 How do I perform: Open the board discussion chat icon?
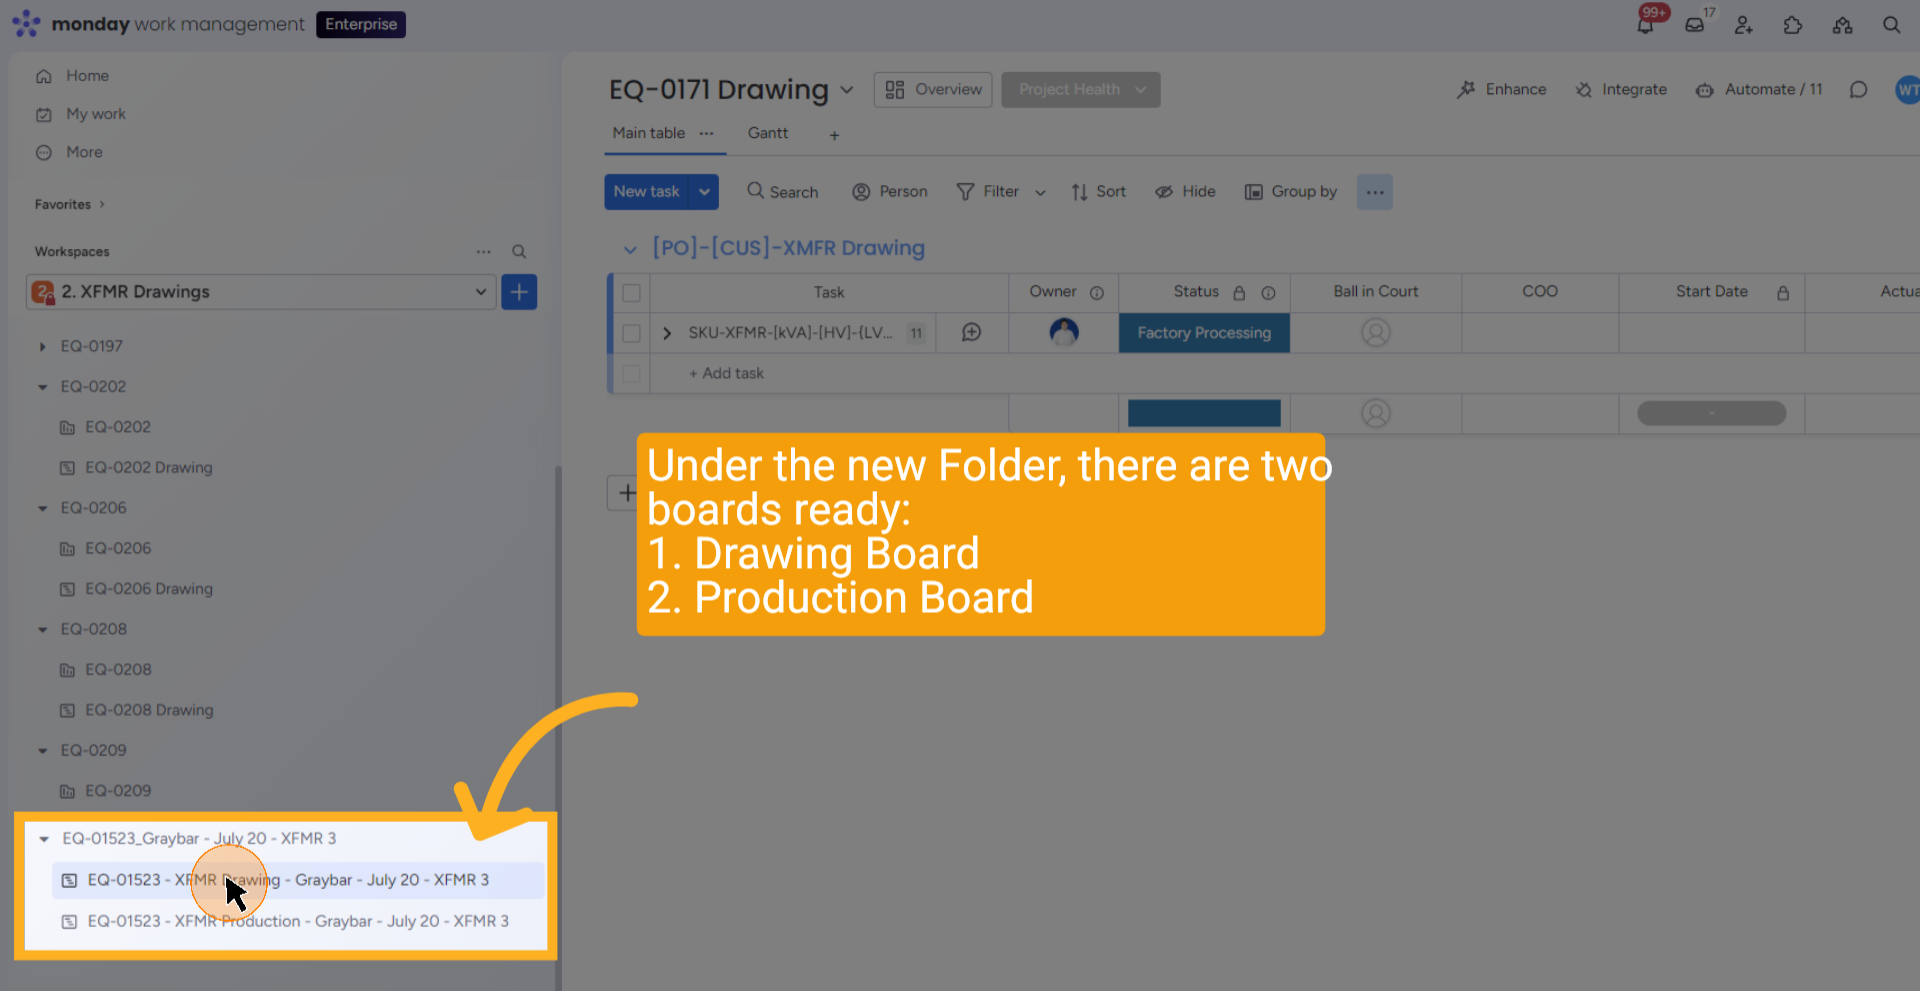(x=1858, y=90)
